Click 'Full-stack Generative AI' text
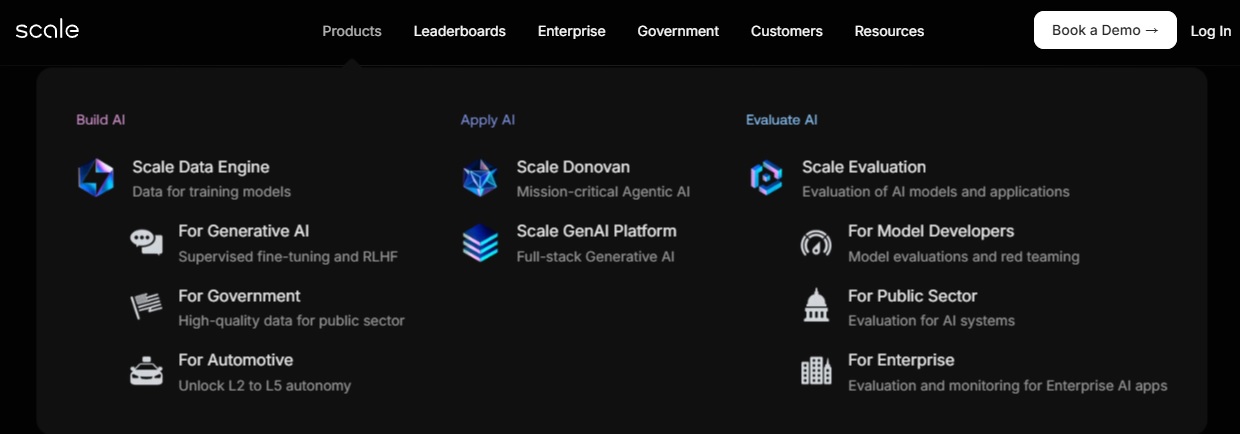1240x434 pixels. click(595, 257)
